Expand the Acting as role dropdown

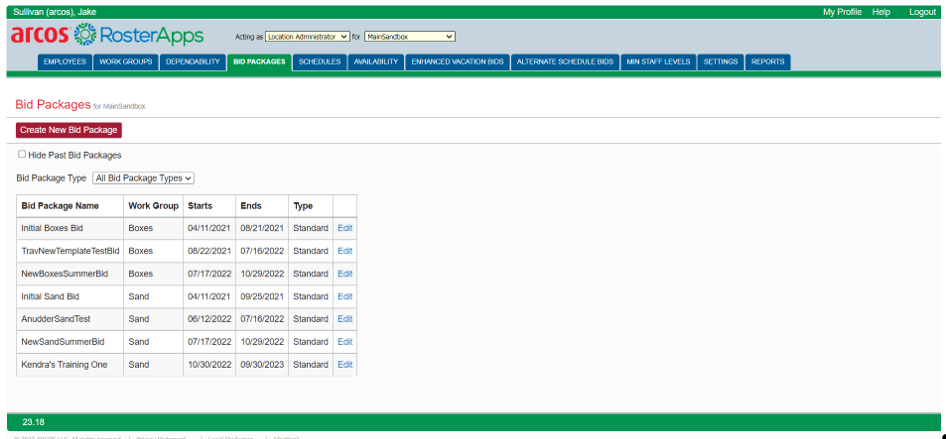(307, 37)
